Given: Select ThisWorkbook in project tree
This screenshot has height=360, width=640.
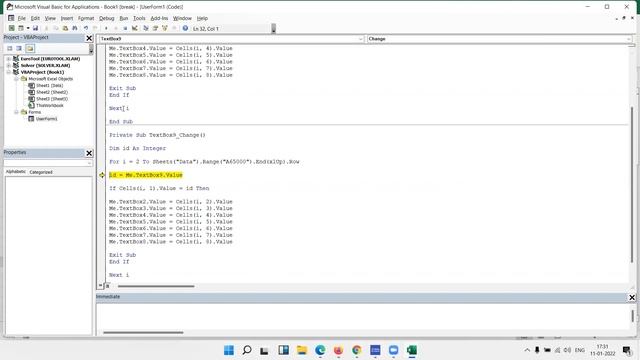Looking at the screenshot, I should tap(49, 105).
